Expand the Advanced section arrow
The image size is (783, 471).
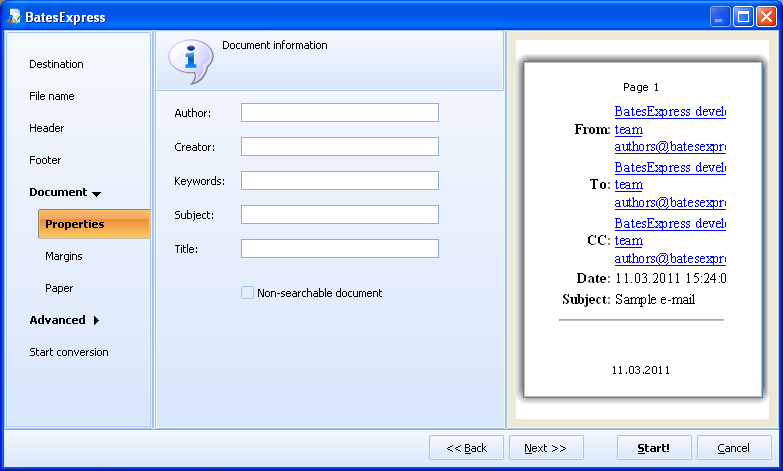(x=96, y=321)
